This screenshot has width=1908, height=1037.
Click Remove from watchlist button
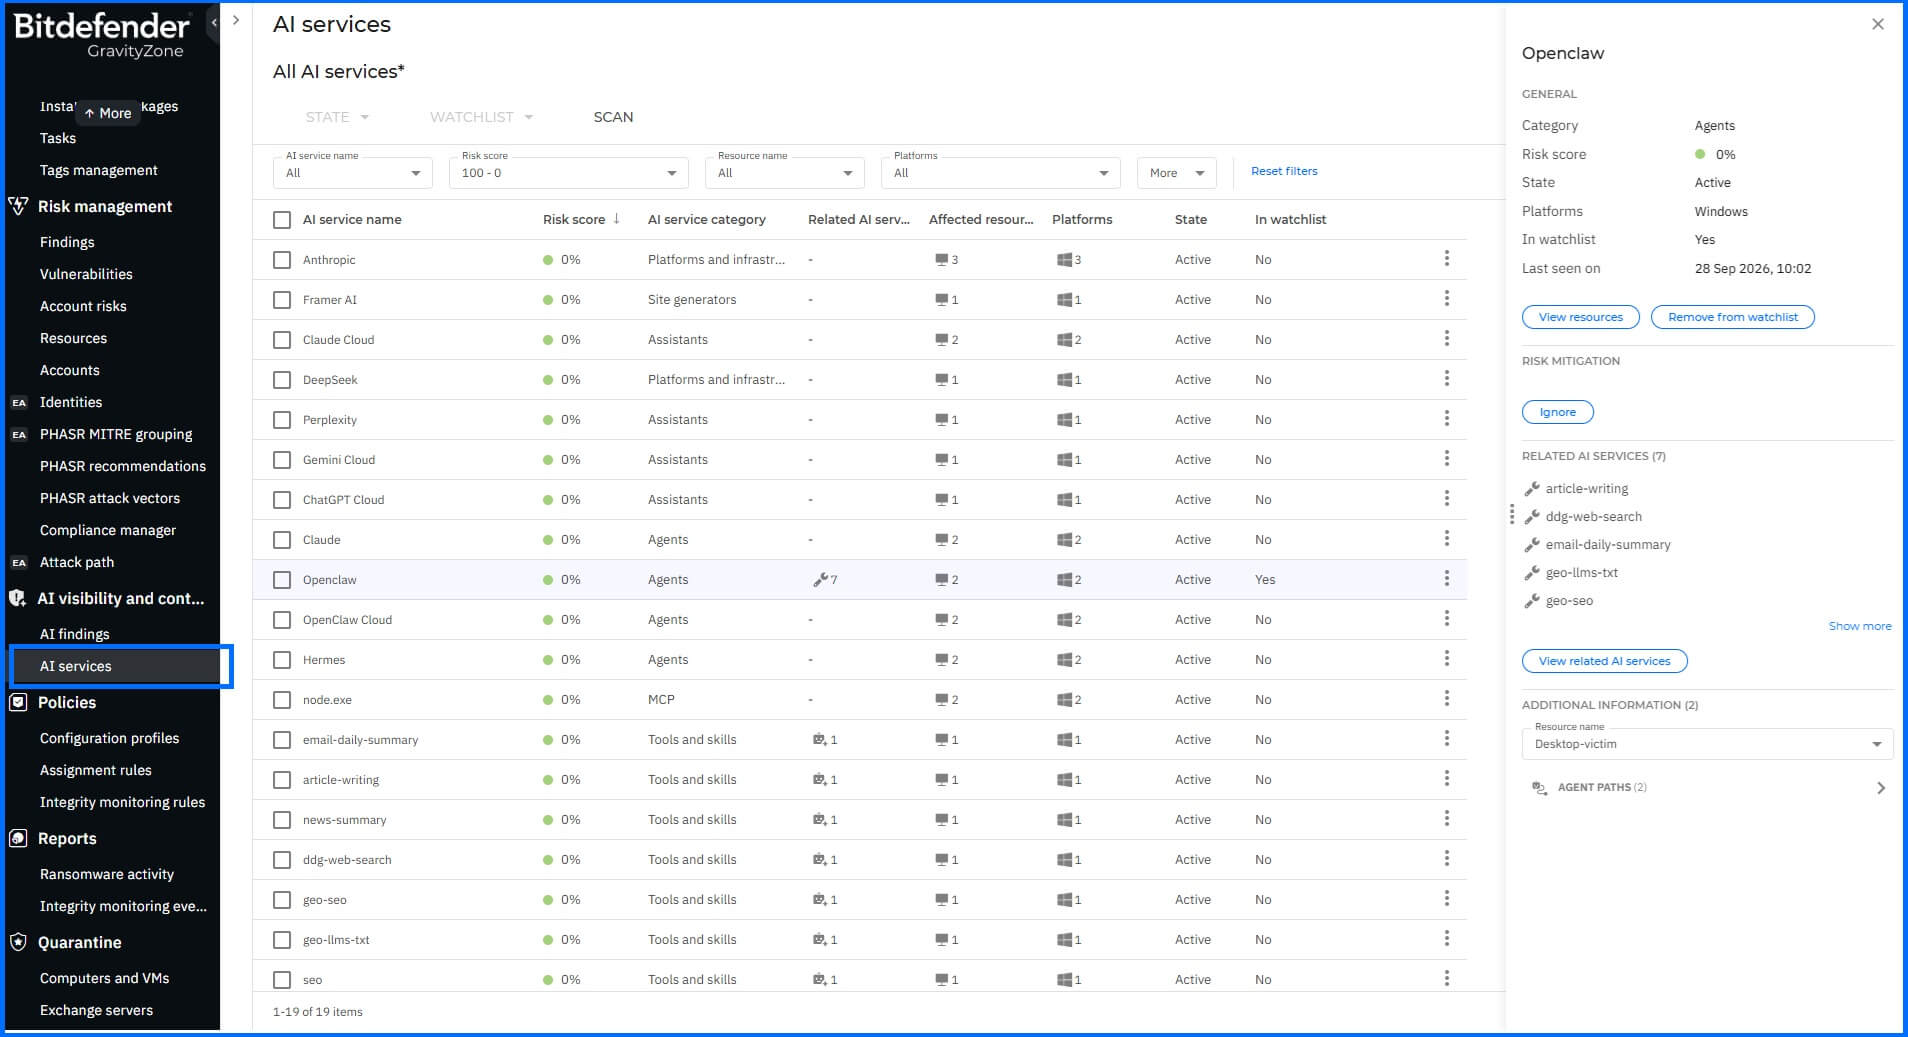(x=1733, y=317)
